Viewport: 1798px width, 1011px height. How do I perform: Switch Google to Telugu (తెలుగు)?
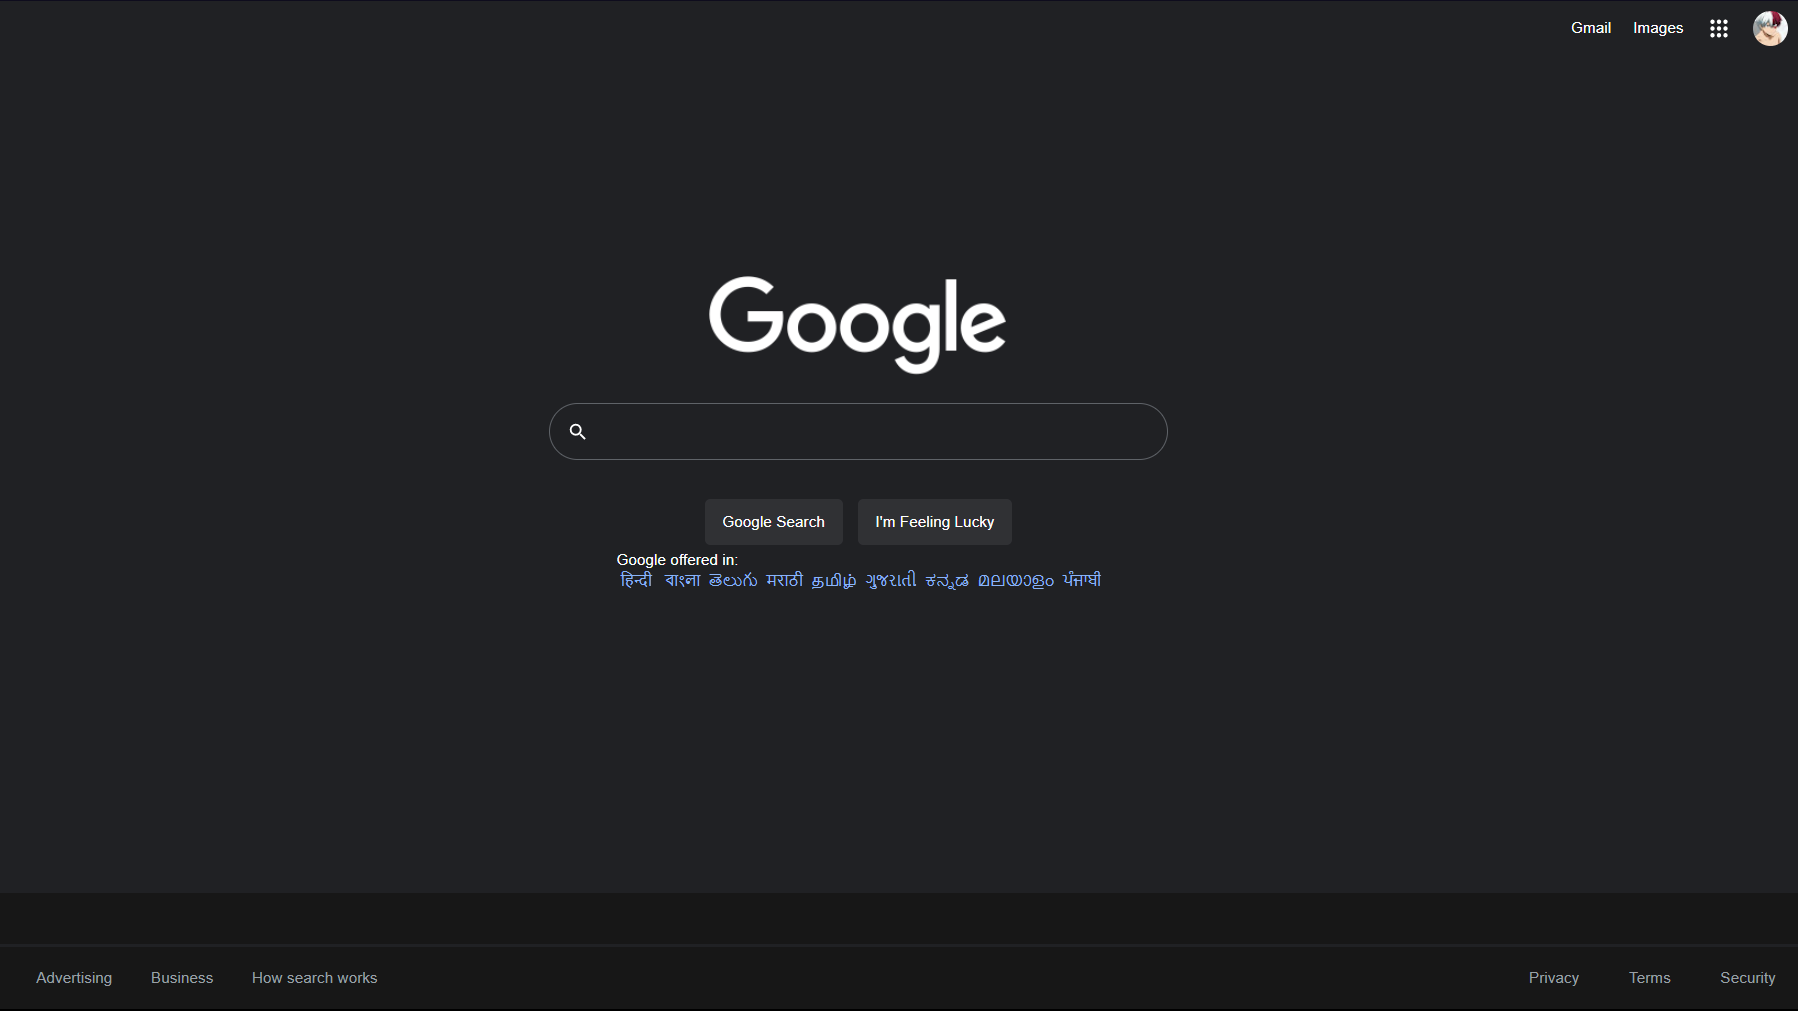[x=733, y=580]
